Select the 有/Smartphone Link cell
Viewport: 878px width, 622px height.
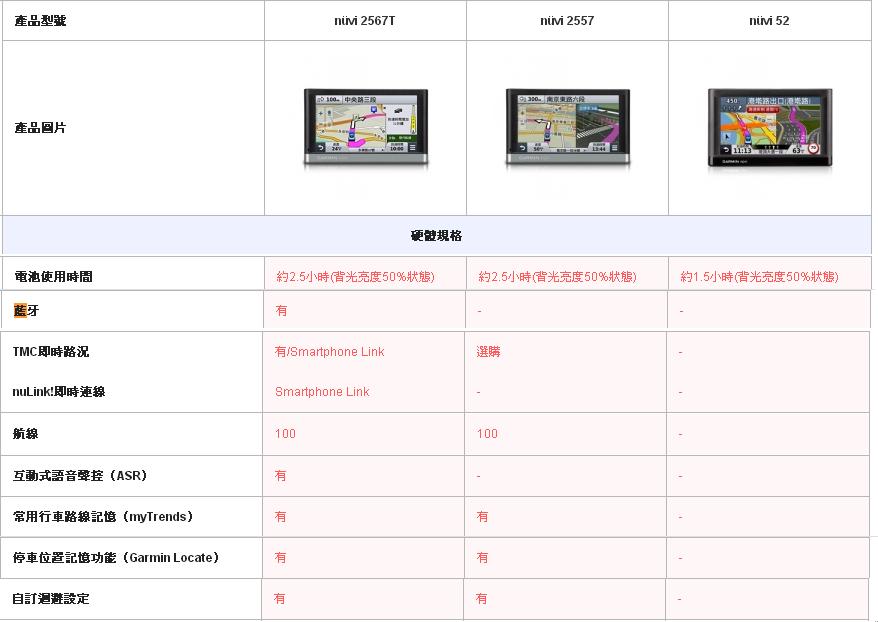point(329,352)
